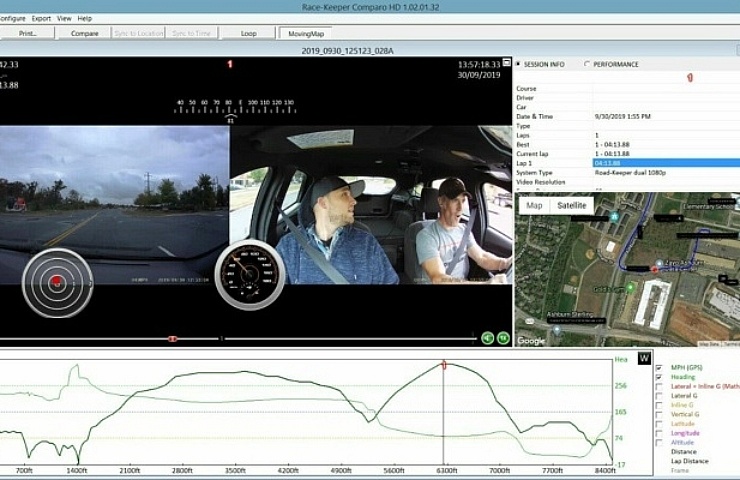The width and height of the screenshot is (740, 480).
Task: Enable the Longitude checkbox
Action: click(659, 433)
